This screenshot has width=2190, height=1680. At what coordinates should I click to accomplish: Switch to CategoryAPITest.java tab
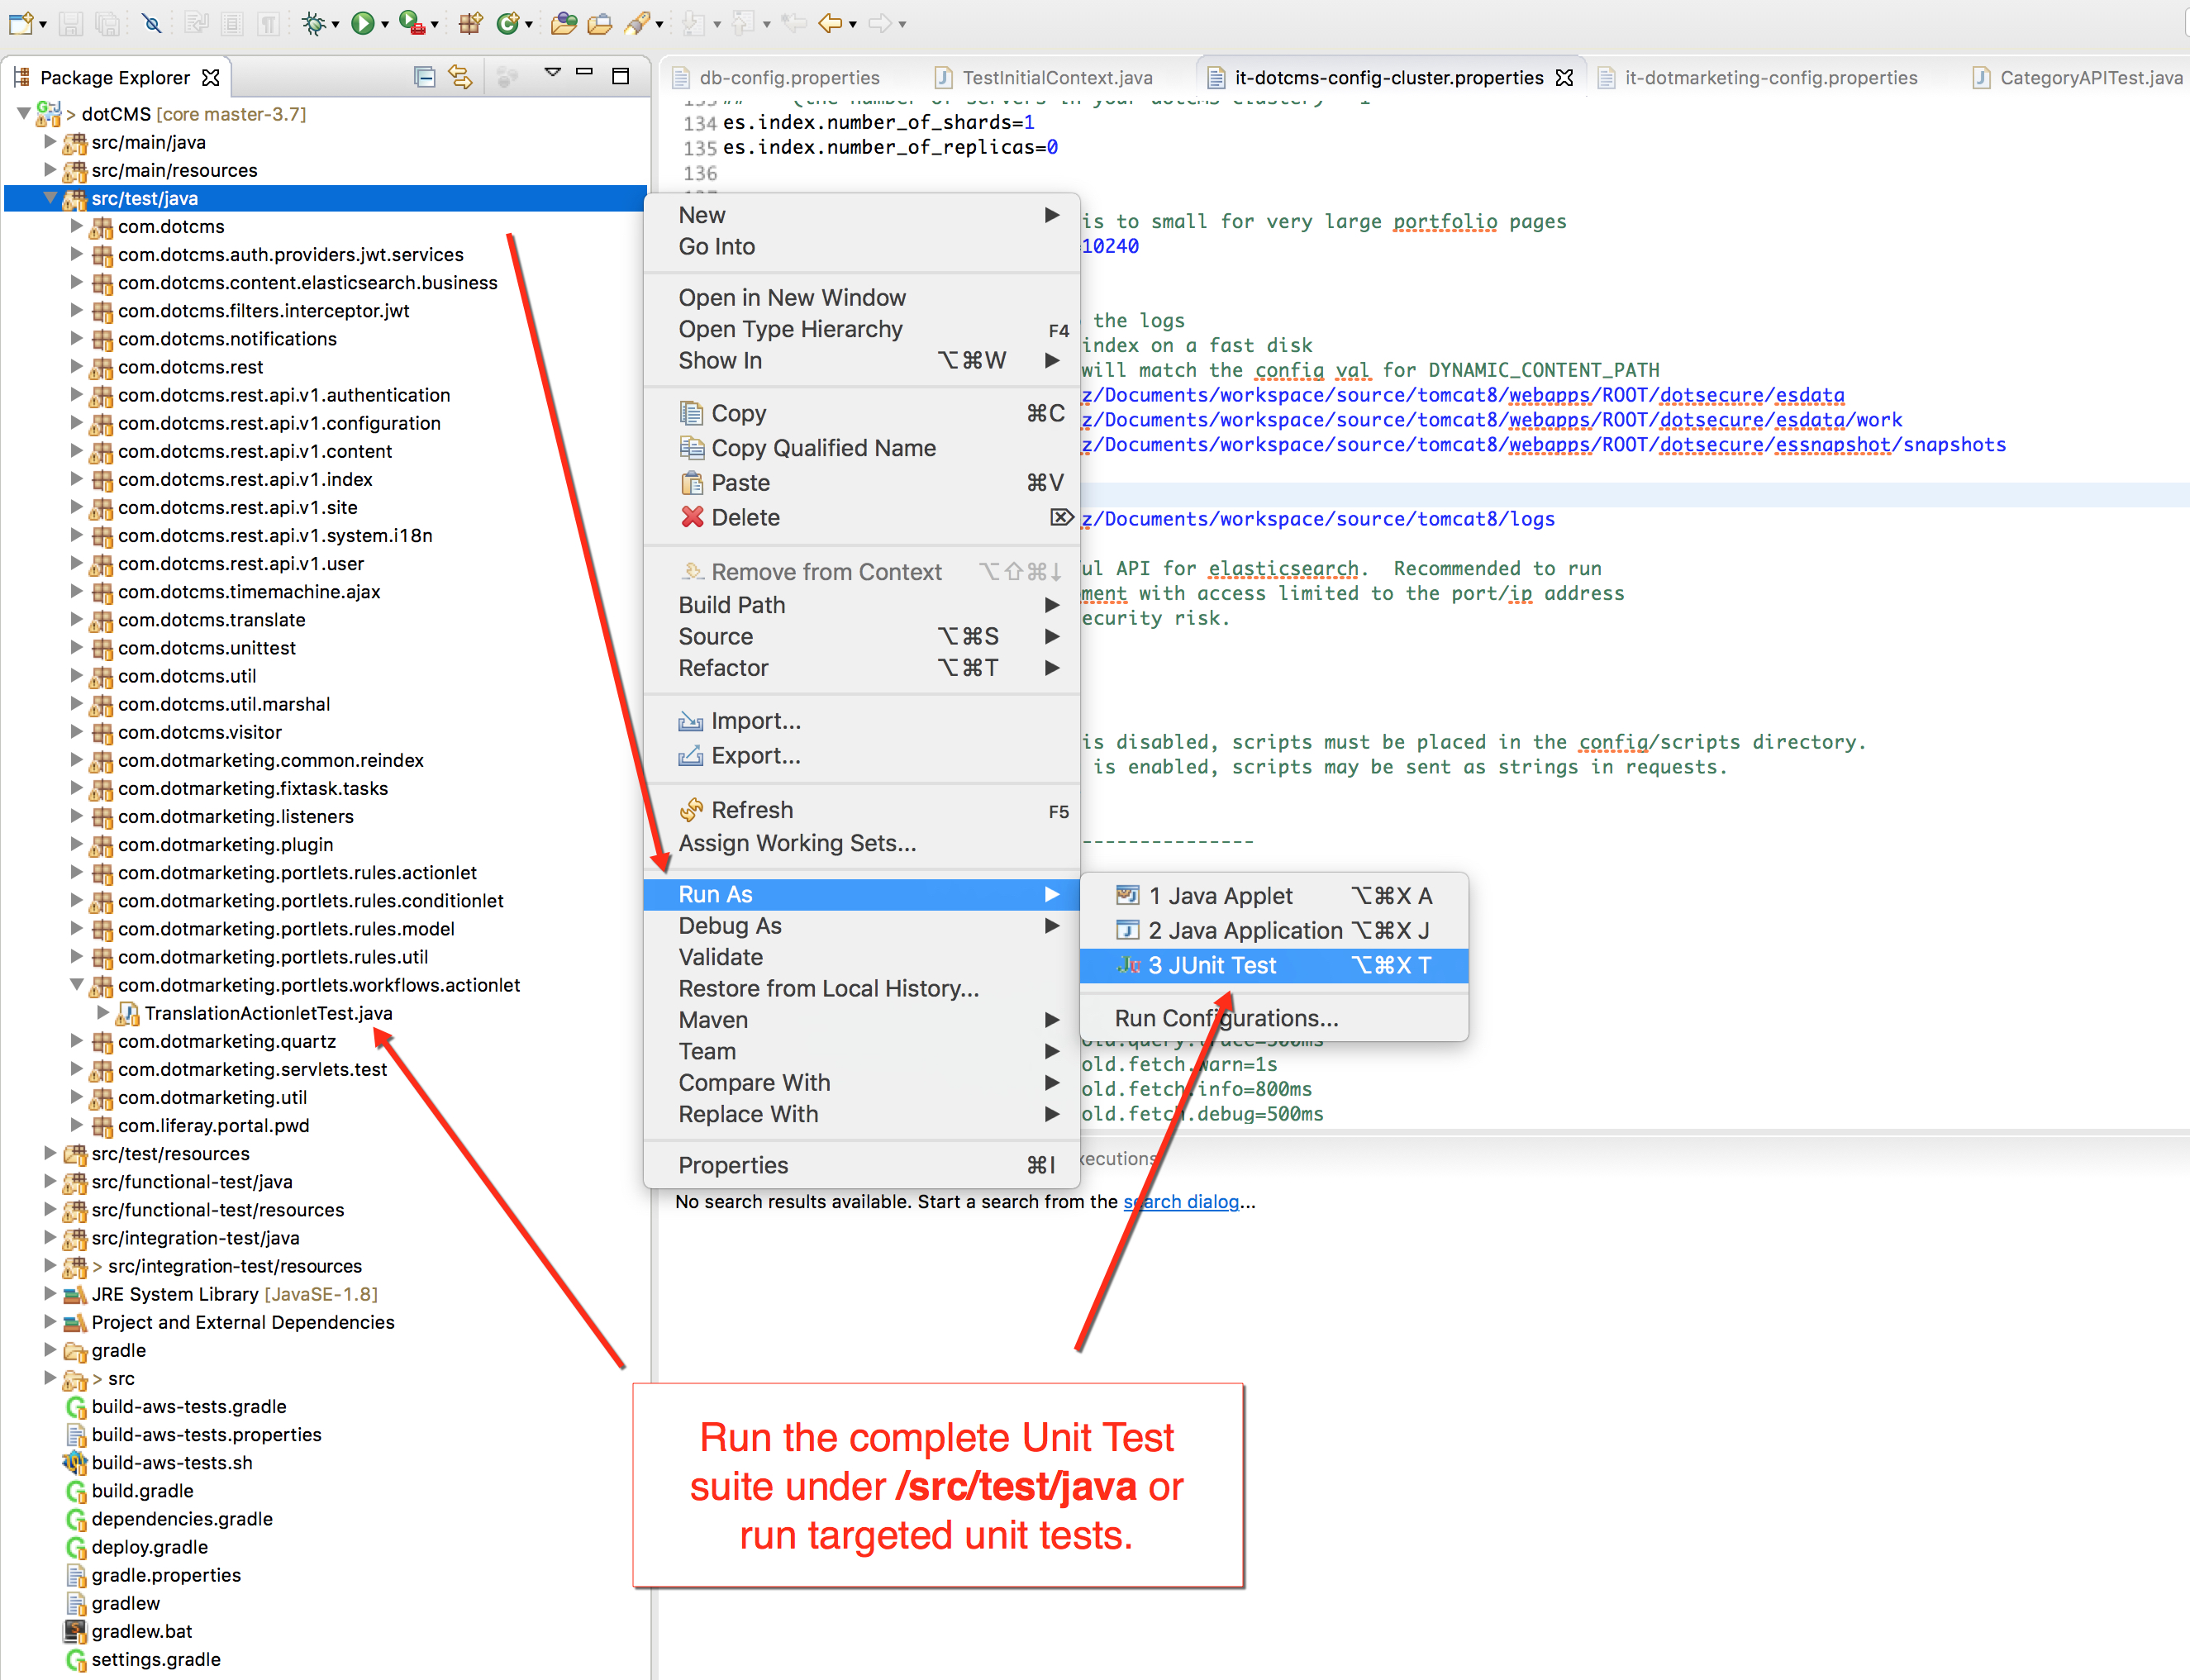click(x=2078, y=78)
